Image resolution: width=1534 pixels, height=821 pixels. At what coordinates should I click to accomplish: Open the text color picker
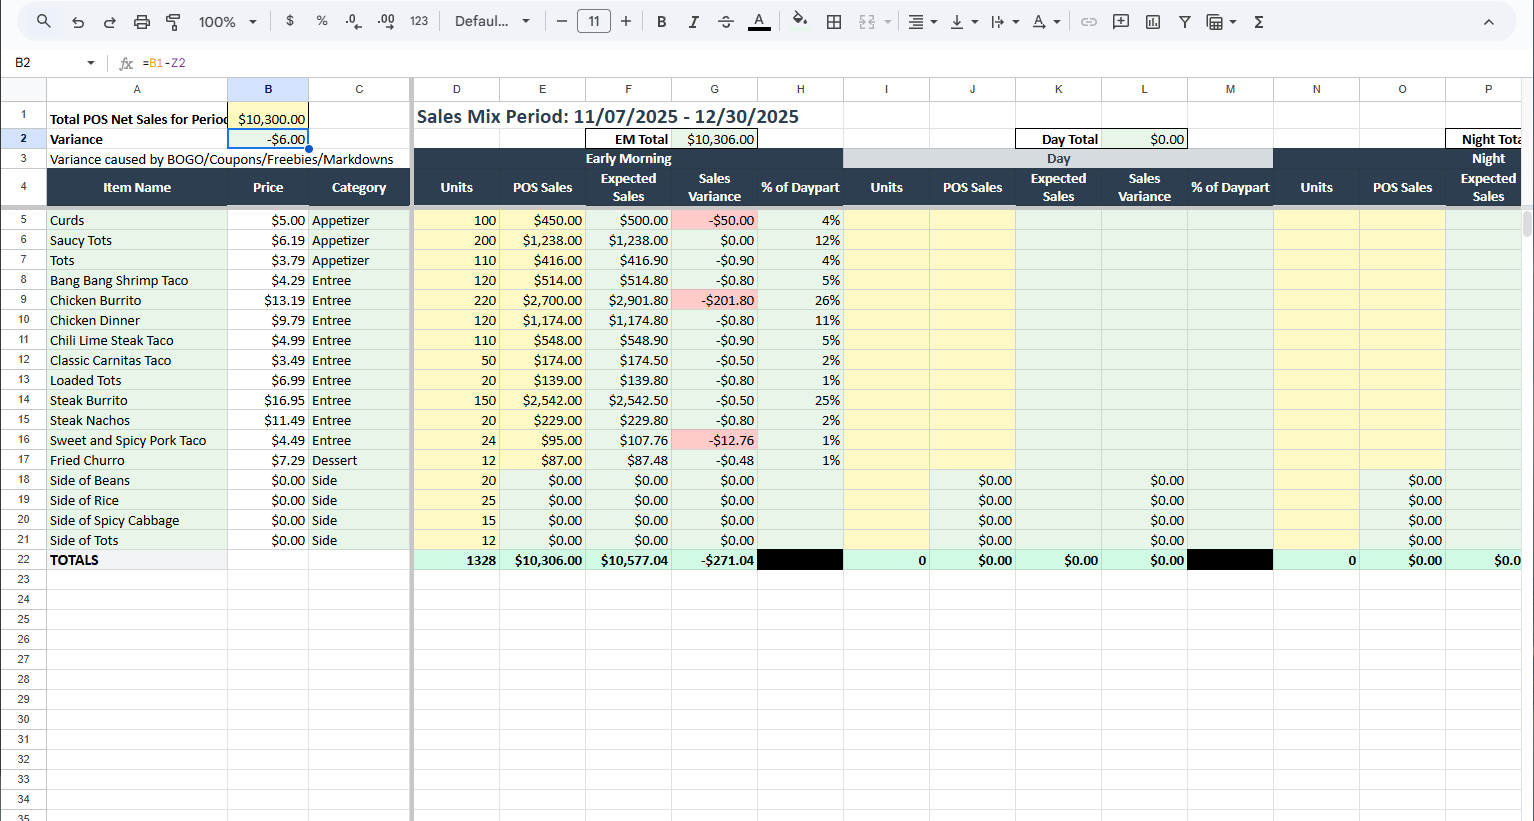[x=759, y=21]
